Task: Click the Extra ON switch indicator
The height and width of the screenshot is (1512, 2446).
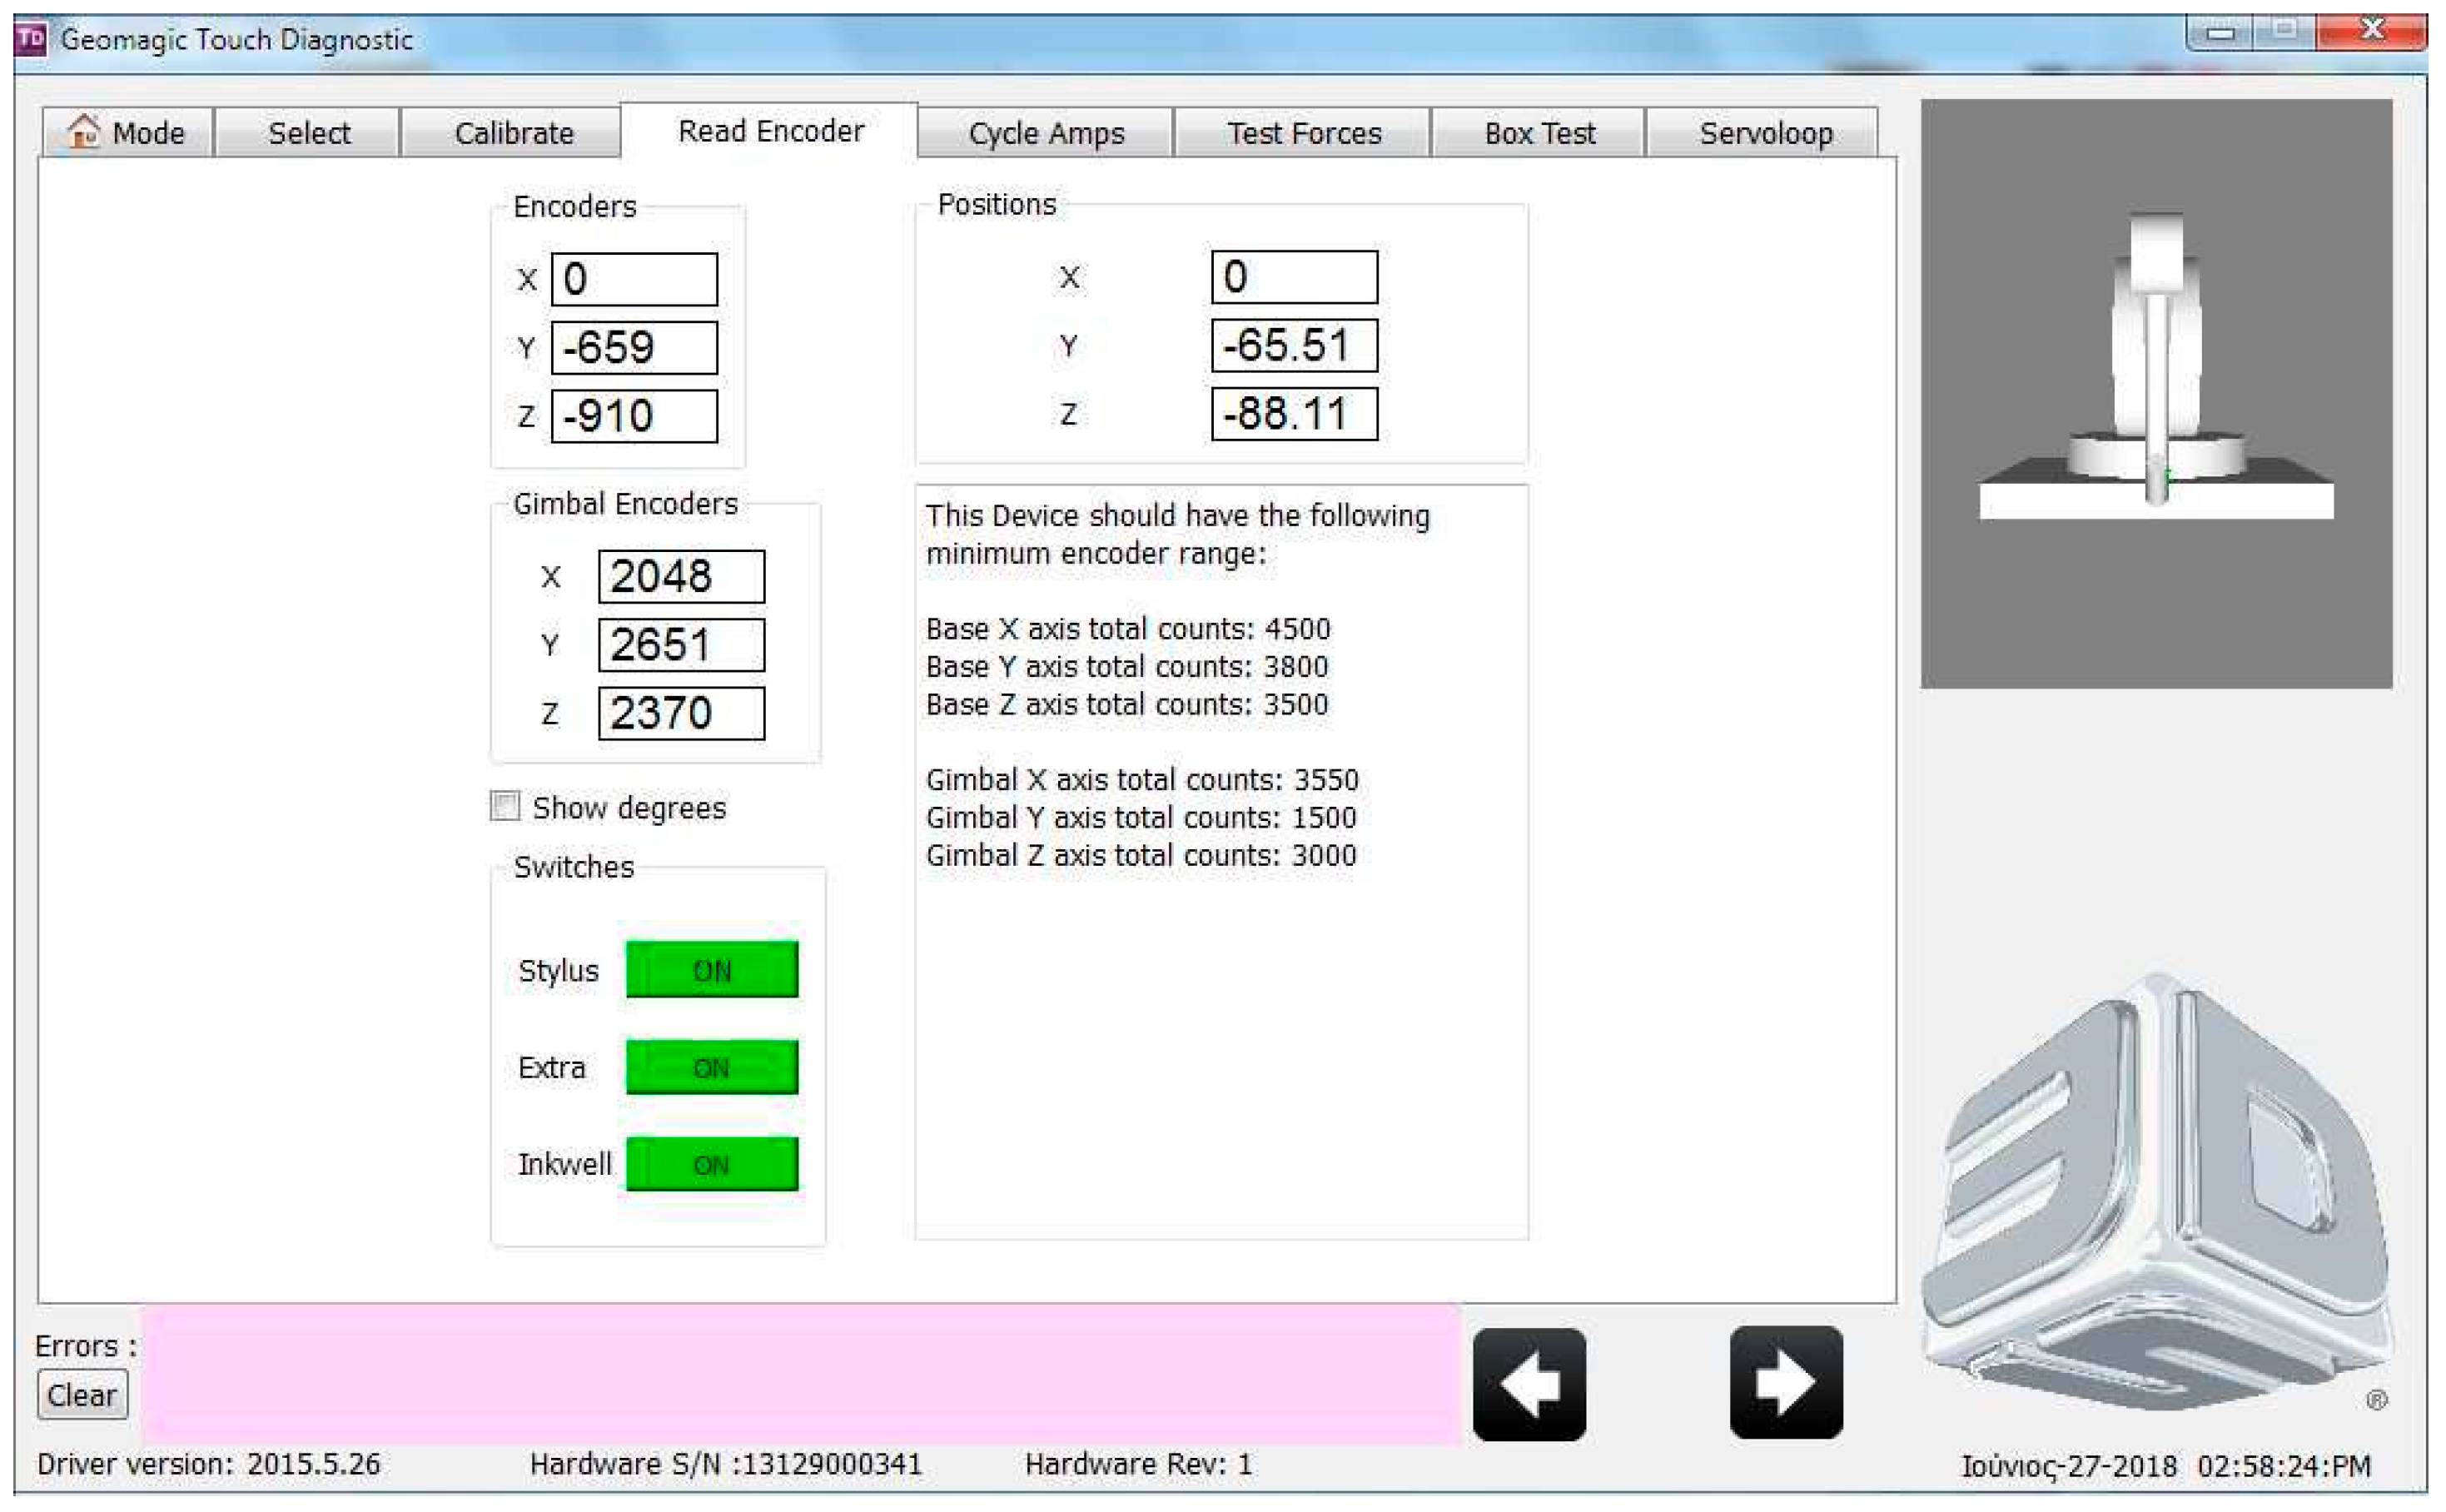Action: (711, 1067)
